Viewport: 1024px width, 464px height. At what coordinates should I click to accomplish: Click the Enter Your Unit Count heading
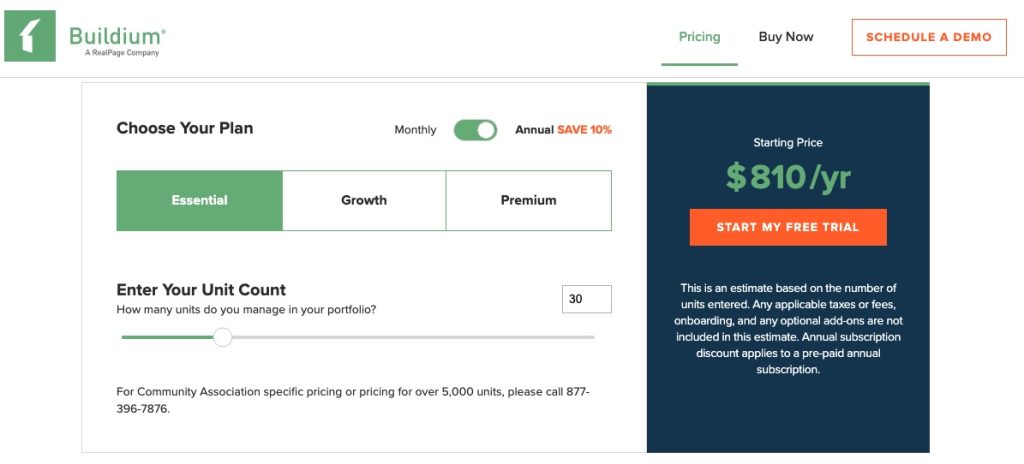point(201,290)
